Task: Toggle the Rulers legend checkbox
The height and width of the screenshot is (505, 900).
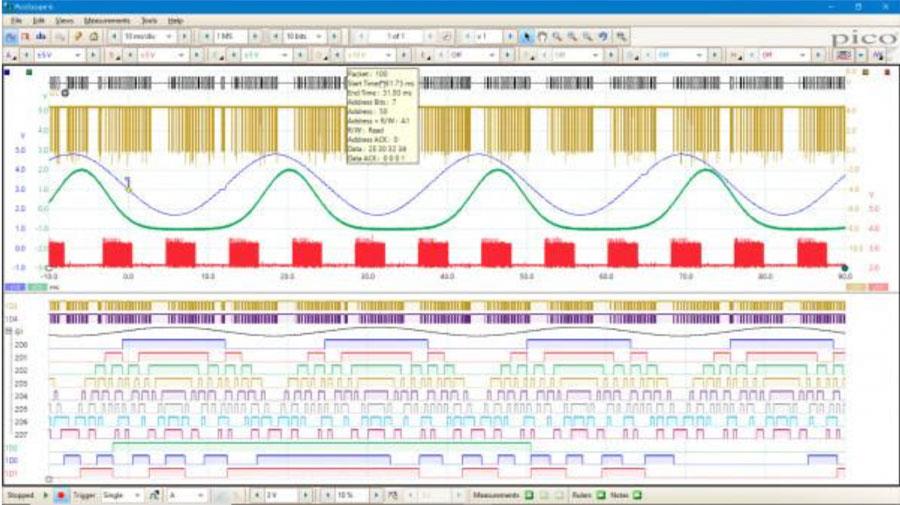Action: [x=601, y=495]
